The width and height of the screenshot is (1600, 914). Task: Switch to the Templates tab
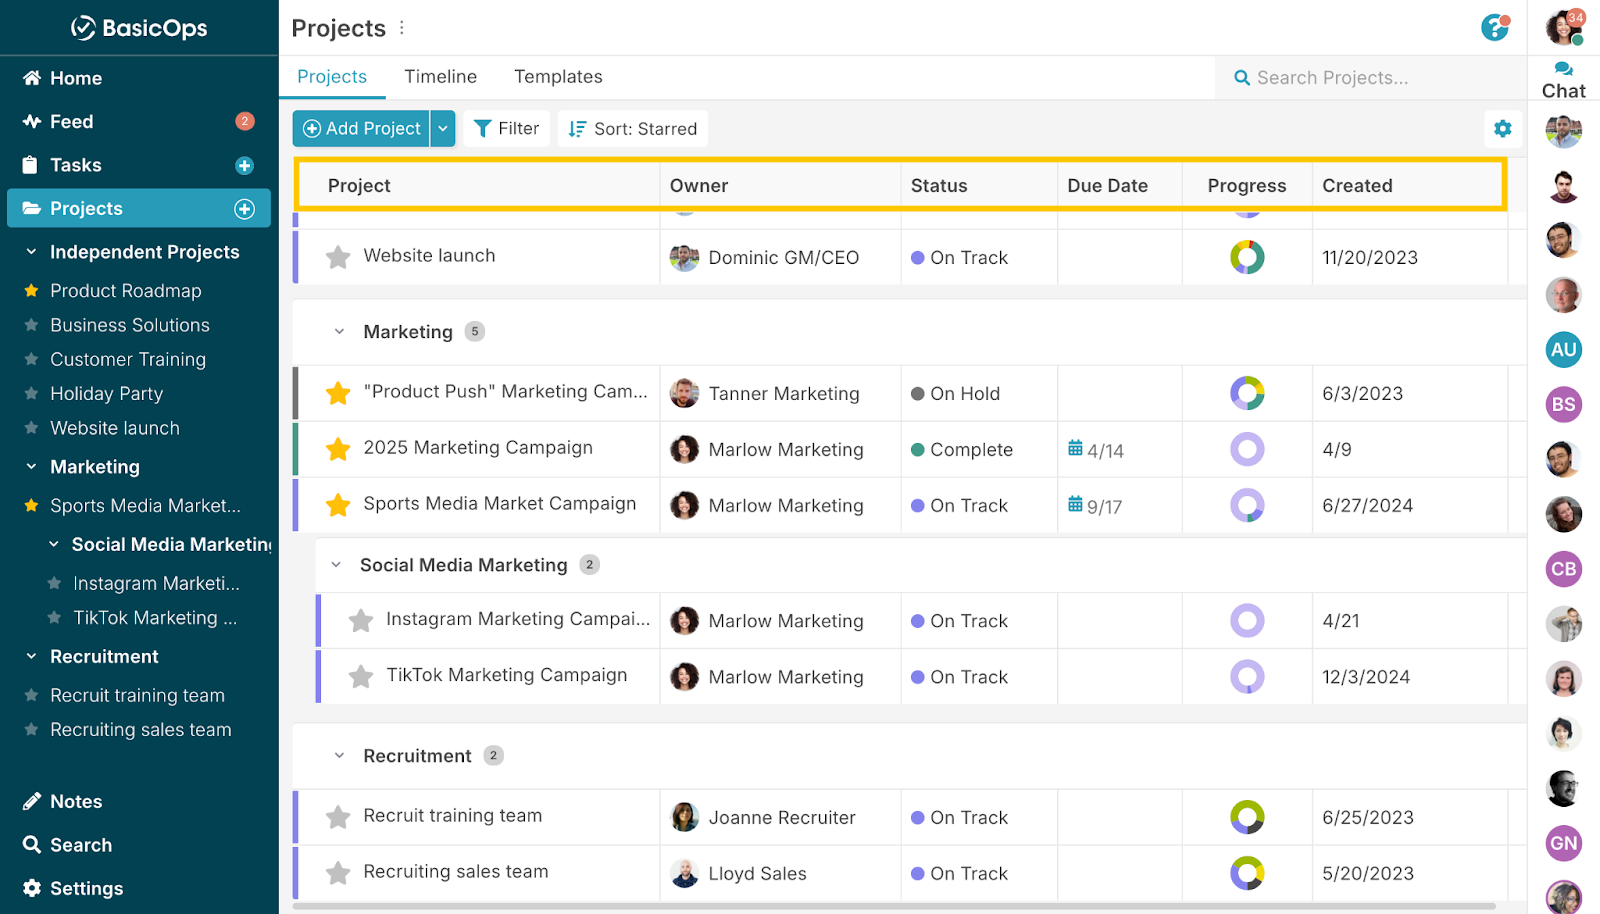click(558, 77)
